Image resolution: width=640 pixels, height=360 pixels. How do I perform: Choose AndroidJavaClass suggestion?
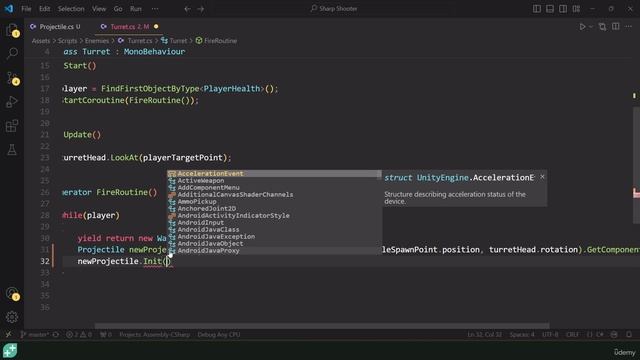[x=274, y=229]
